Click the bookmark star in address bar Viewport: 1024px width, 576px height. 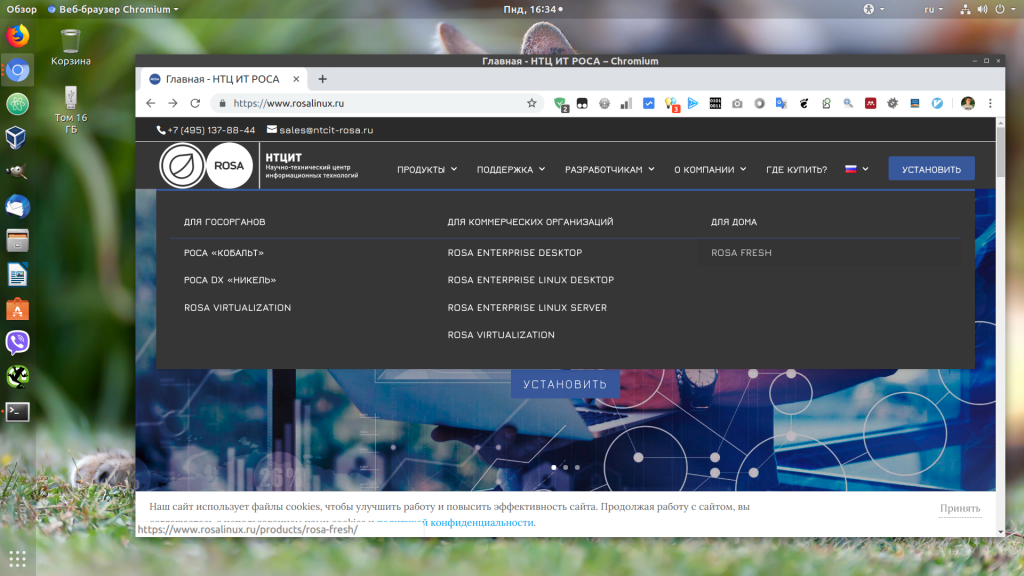click(532, 103)
